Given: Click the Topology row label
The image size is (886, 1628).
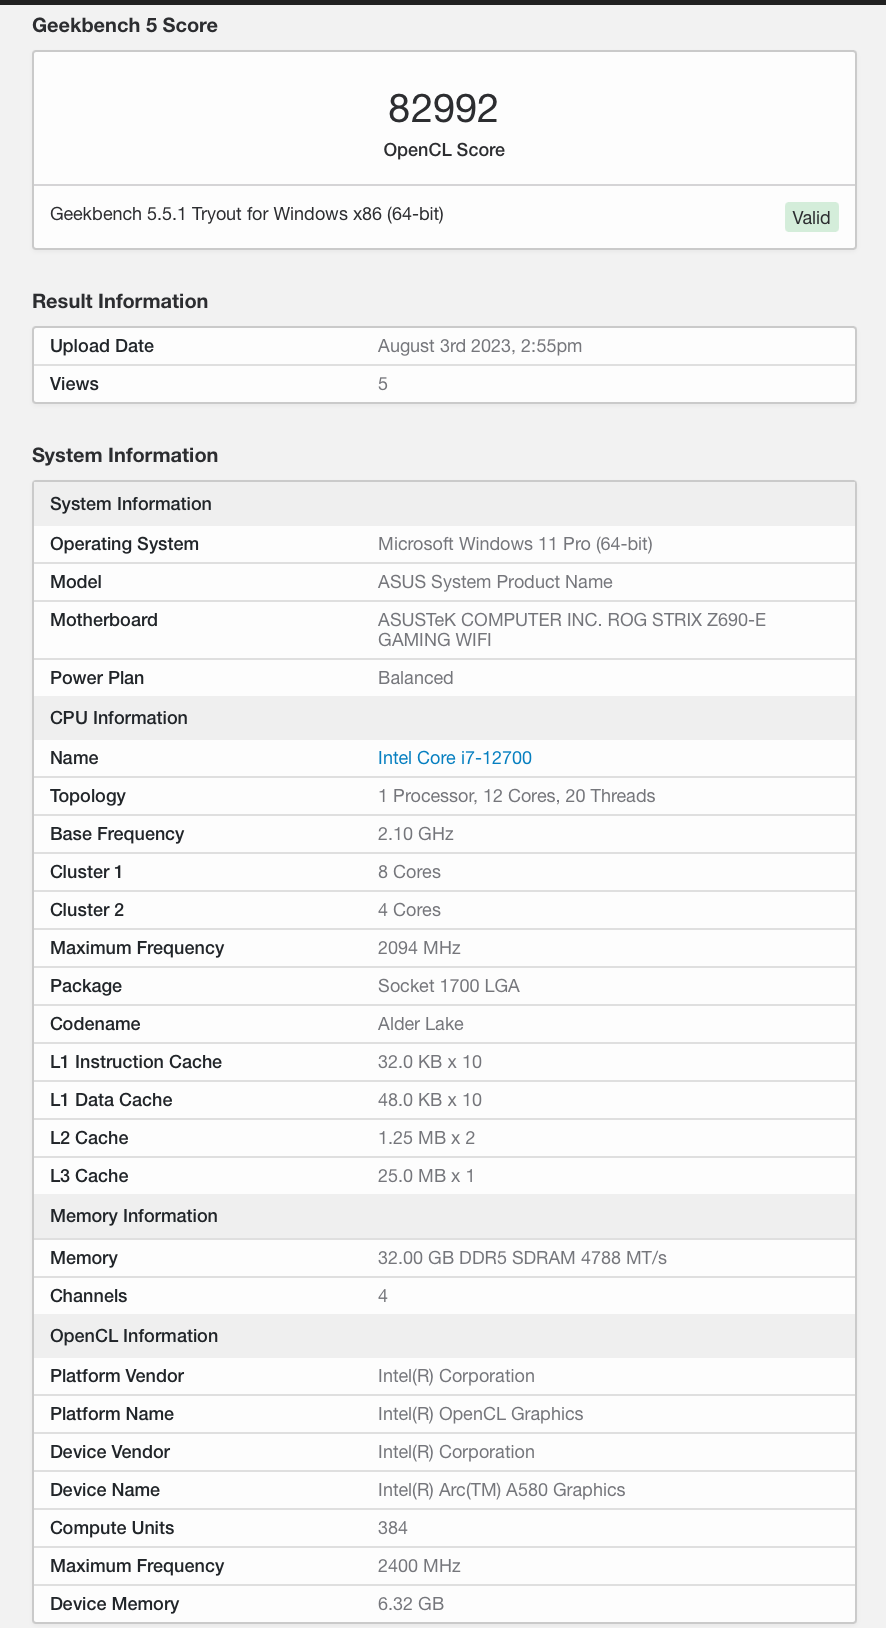Looking at the screenshot, I should (88, 796).
